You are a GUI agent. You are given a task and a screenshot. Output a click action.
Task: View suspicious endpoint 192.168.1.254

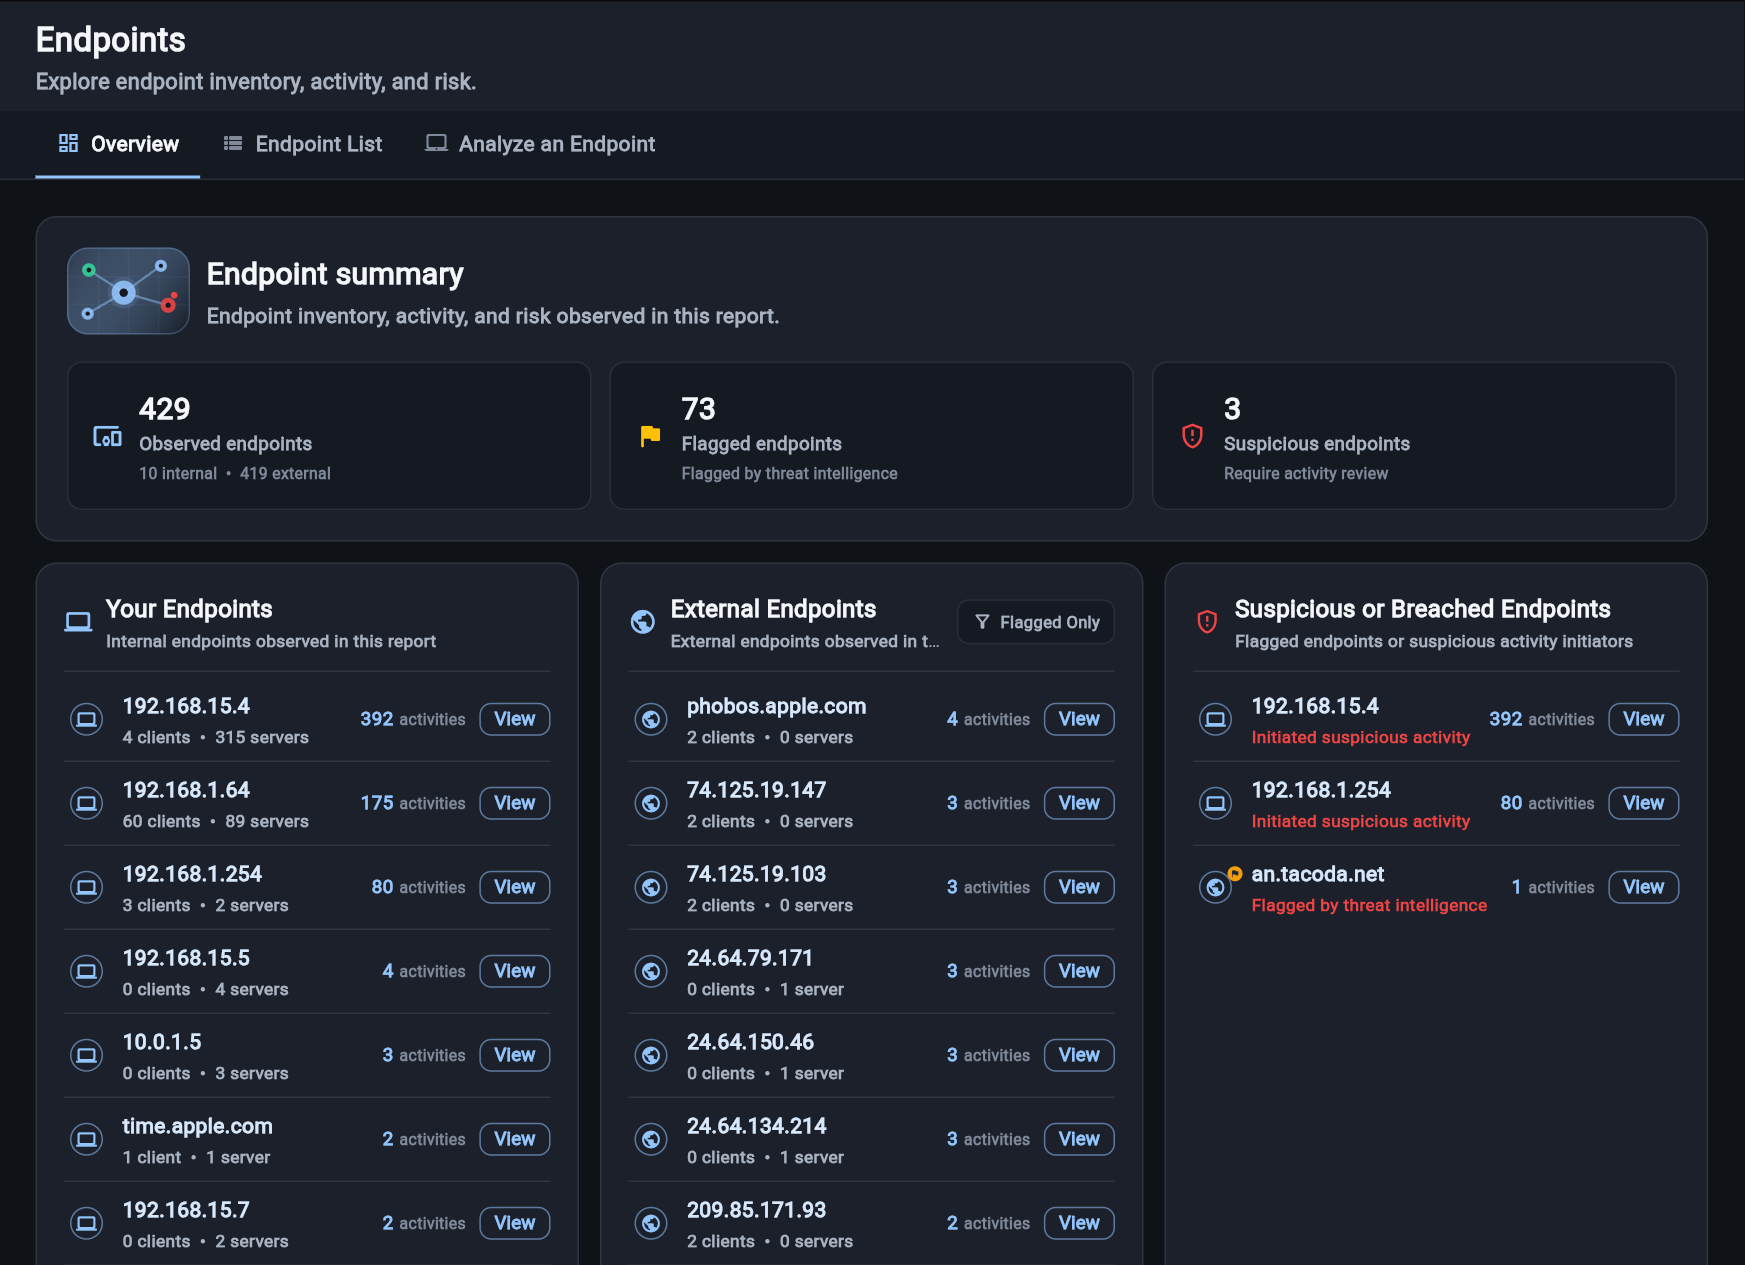(x=1644, y=803)
